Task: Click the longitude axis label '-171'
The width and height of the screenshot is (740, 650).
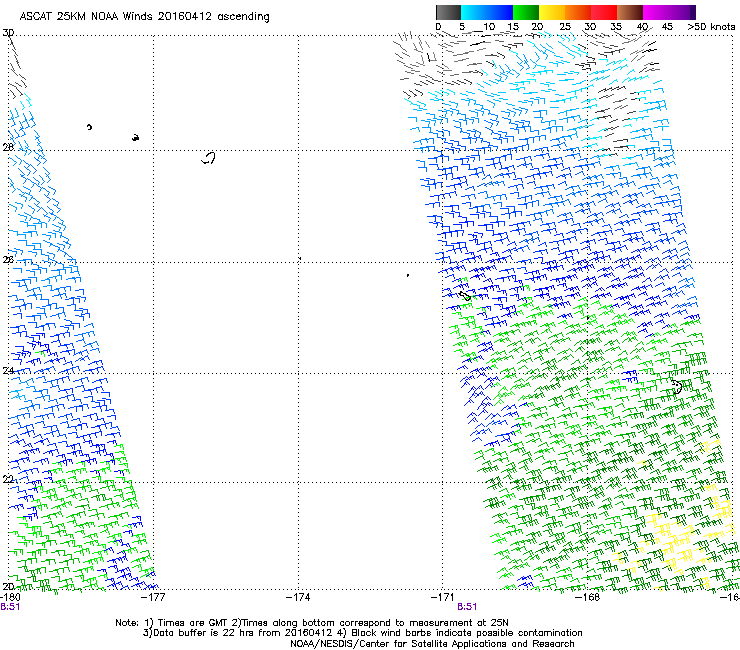Action: tap(443, 597)
